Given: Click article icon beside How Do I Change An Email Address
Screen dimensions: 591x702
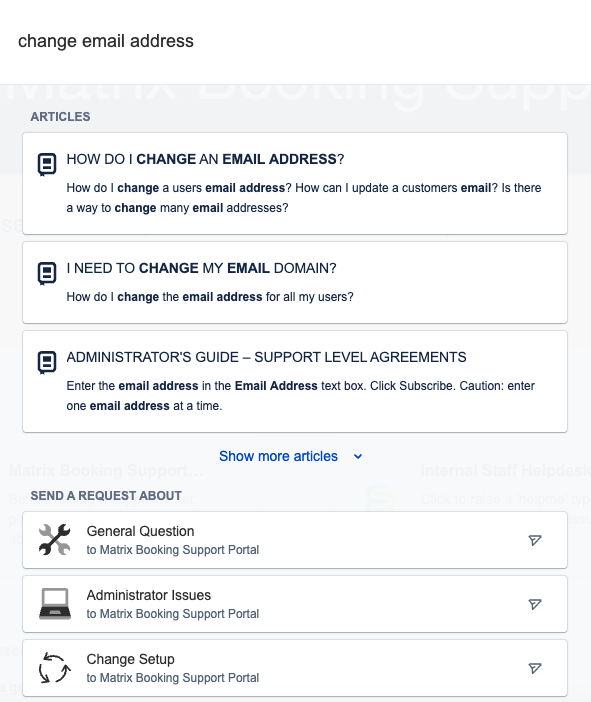Looking at the screenshot, I should [47, 164].
